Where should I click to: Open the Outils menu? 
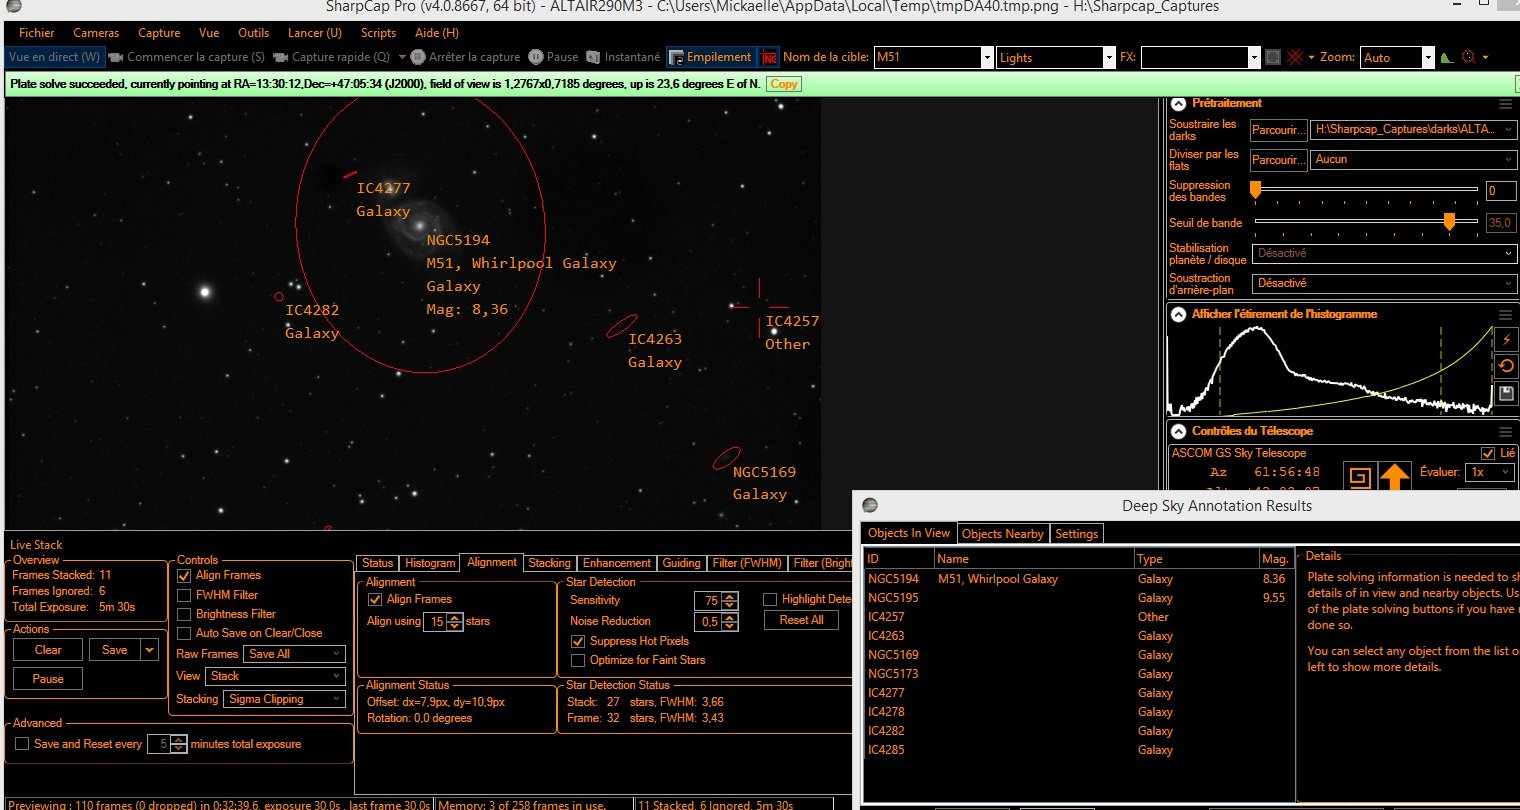(x=254, y=33)
